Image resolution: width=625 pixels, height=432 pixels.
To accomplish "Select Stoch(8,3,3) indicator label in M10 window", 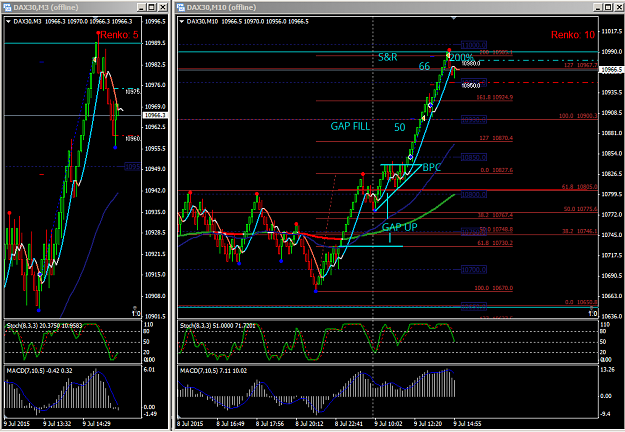I will (217, 326).
